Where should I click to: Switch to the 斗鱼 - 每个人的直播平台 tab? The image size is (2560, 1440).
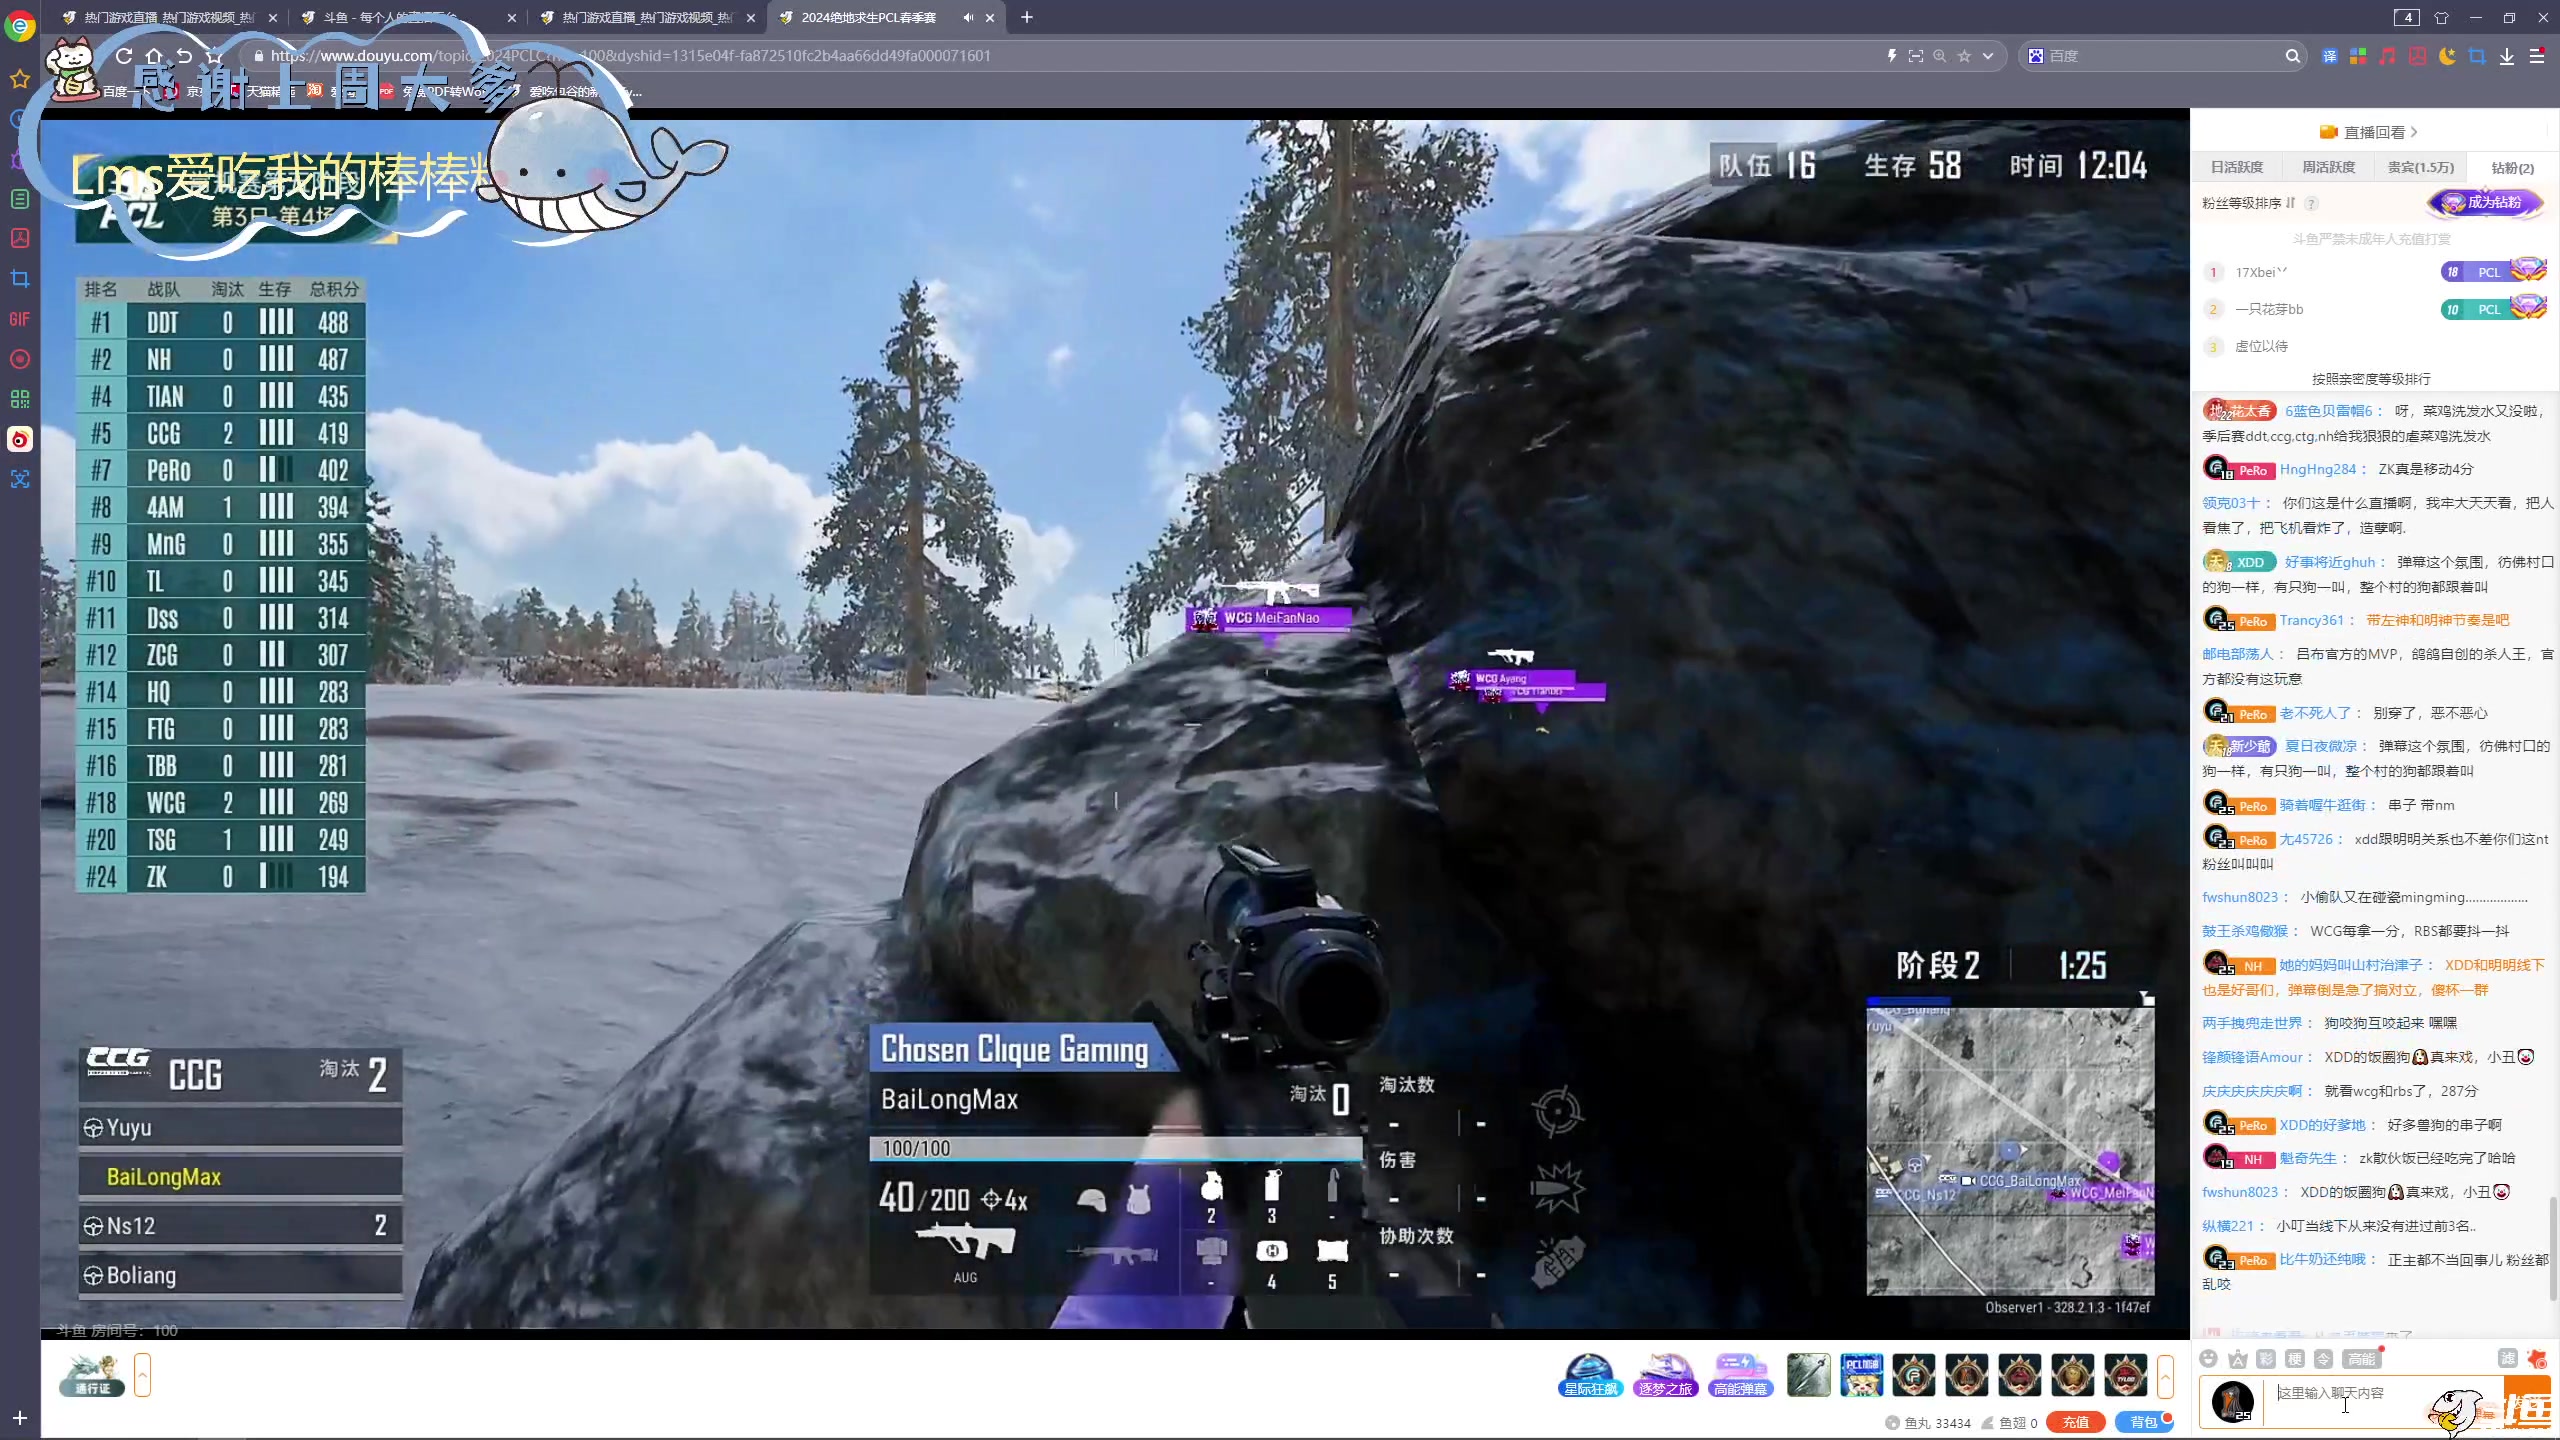(x=410, y=17)
